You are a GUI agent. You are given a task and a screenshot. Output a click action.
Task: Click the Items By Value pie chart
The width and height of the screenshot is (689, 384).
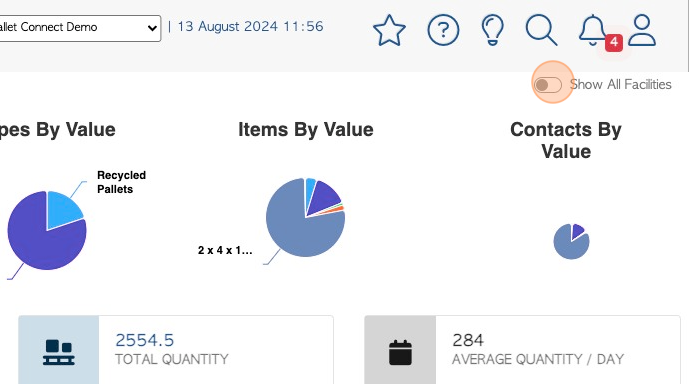[305, 217]
